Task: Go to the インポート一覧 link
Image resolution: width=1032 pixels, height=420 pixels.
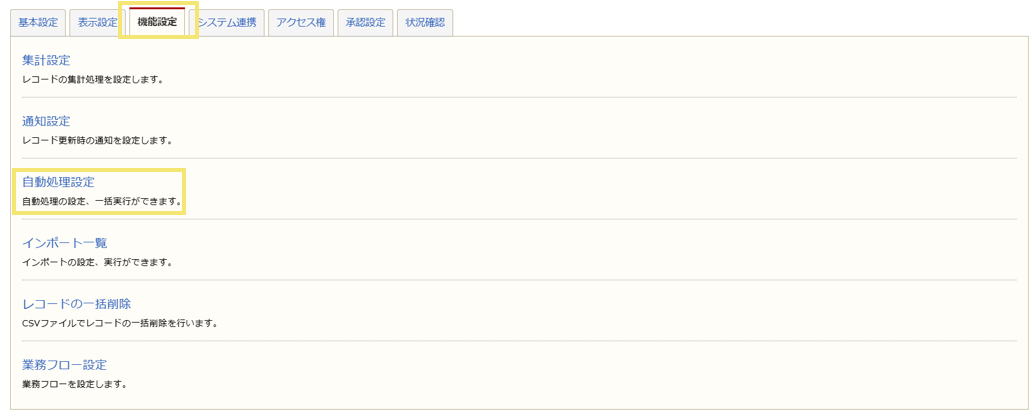Action: [x=64, y=243]
